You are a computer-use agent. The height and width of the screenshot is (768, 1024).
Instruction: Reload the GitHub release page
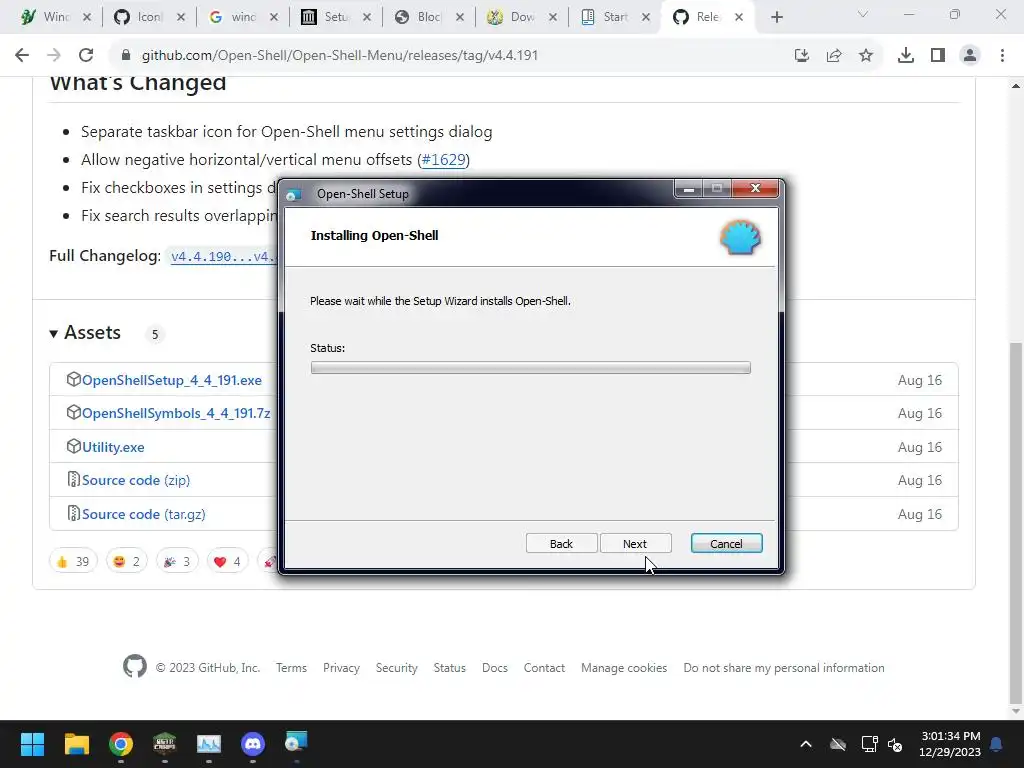tap(86, 55)
